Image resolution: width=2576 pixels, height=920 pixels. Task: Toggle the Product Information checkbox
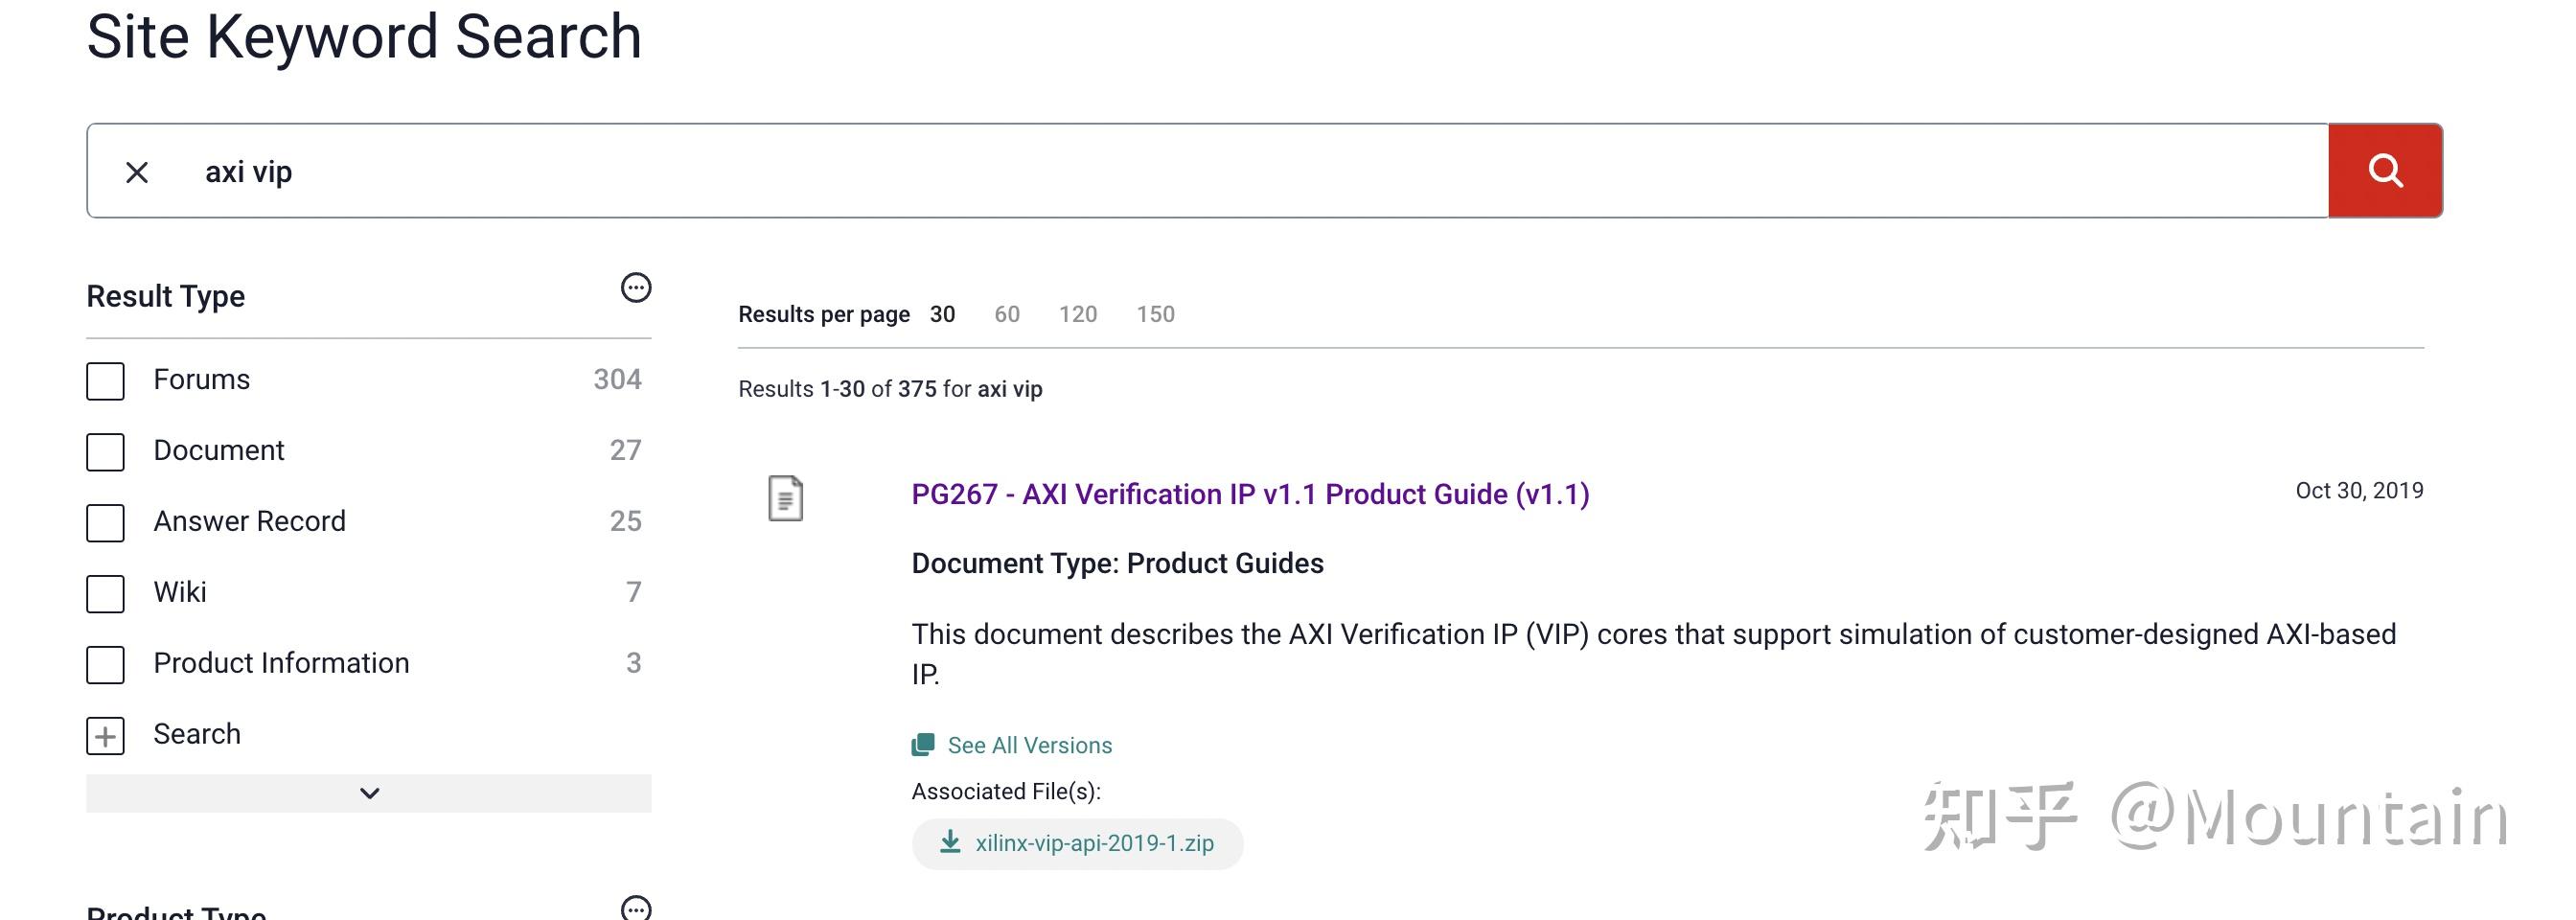click(x=106, y=665)
